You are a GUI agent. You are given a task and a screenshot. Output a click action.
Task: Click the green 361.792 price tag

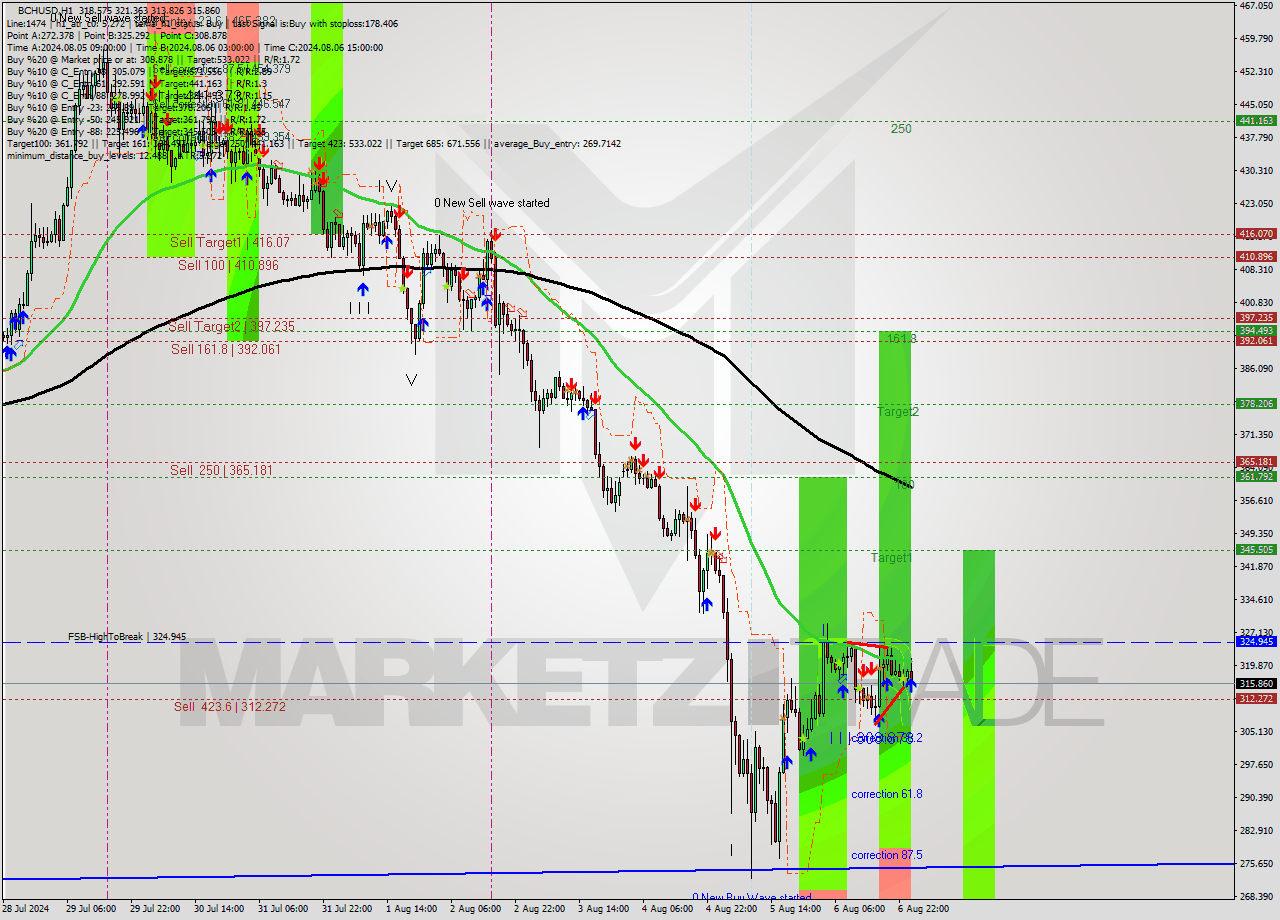click(x=1256, y=477)
